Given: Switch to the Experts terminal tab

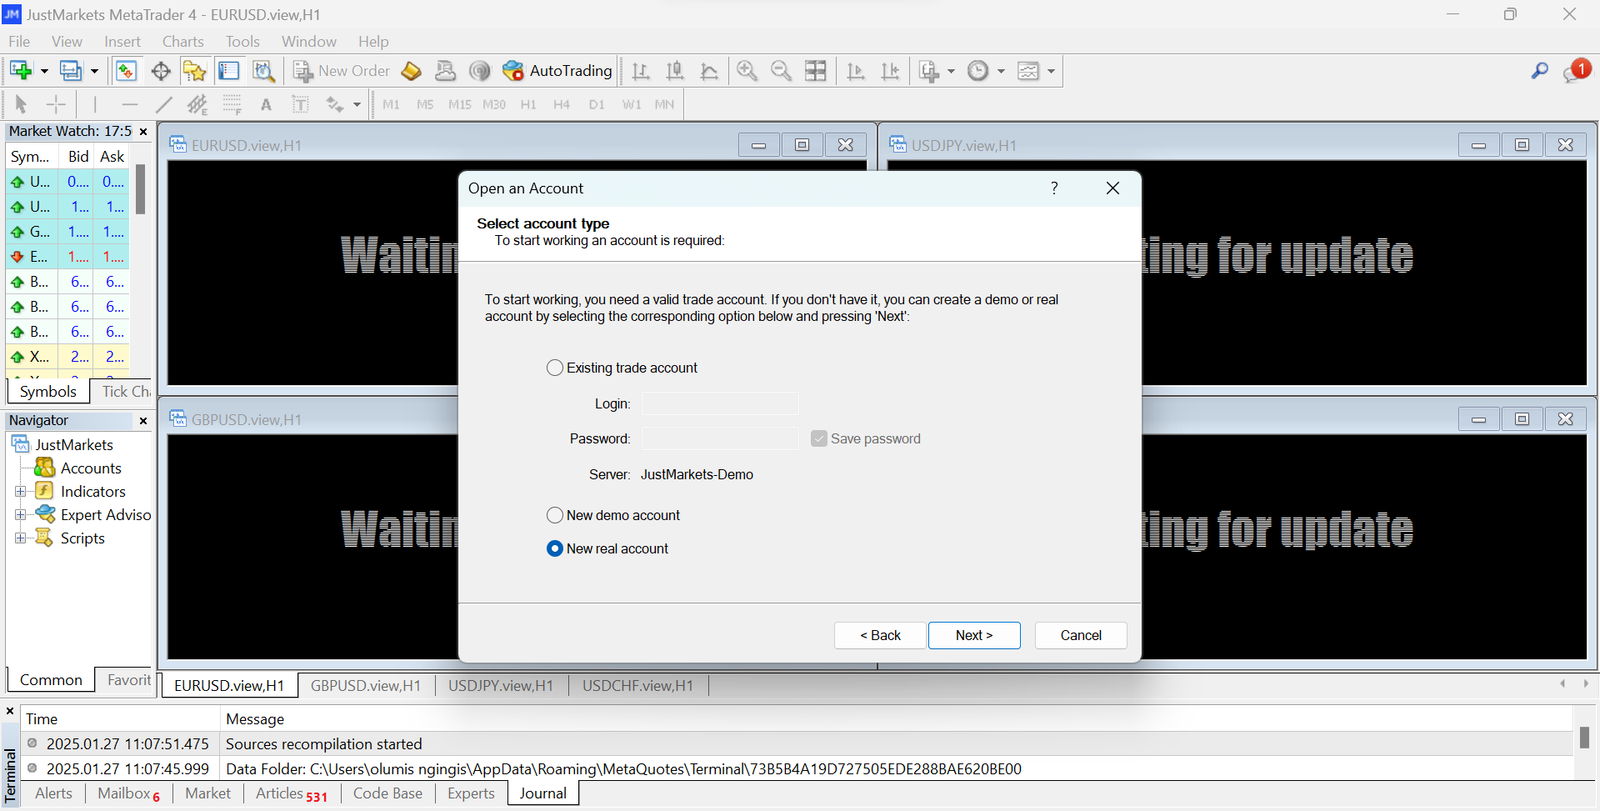Looking at the screenshot, I should pos(471,793).
